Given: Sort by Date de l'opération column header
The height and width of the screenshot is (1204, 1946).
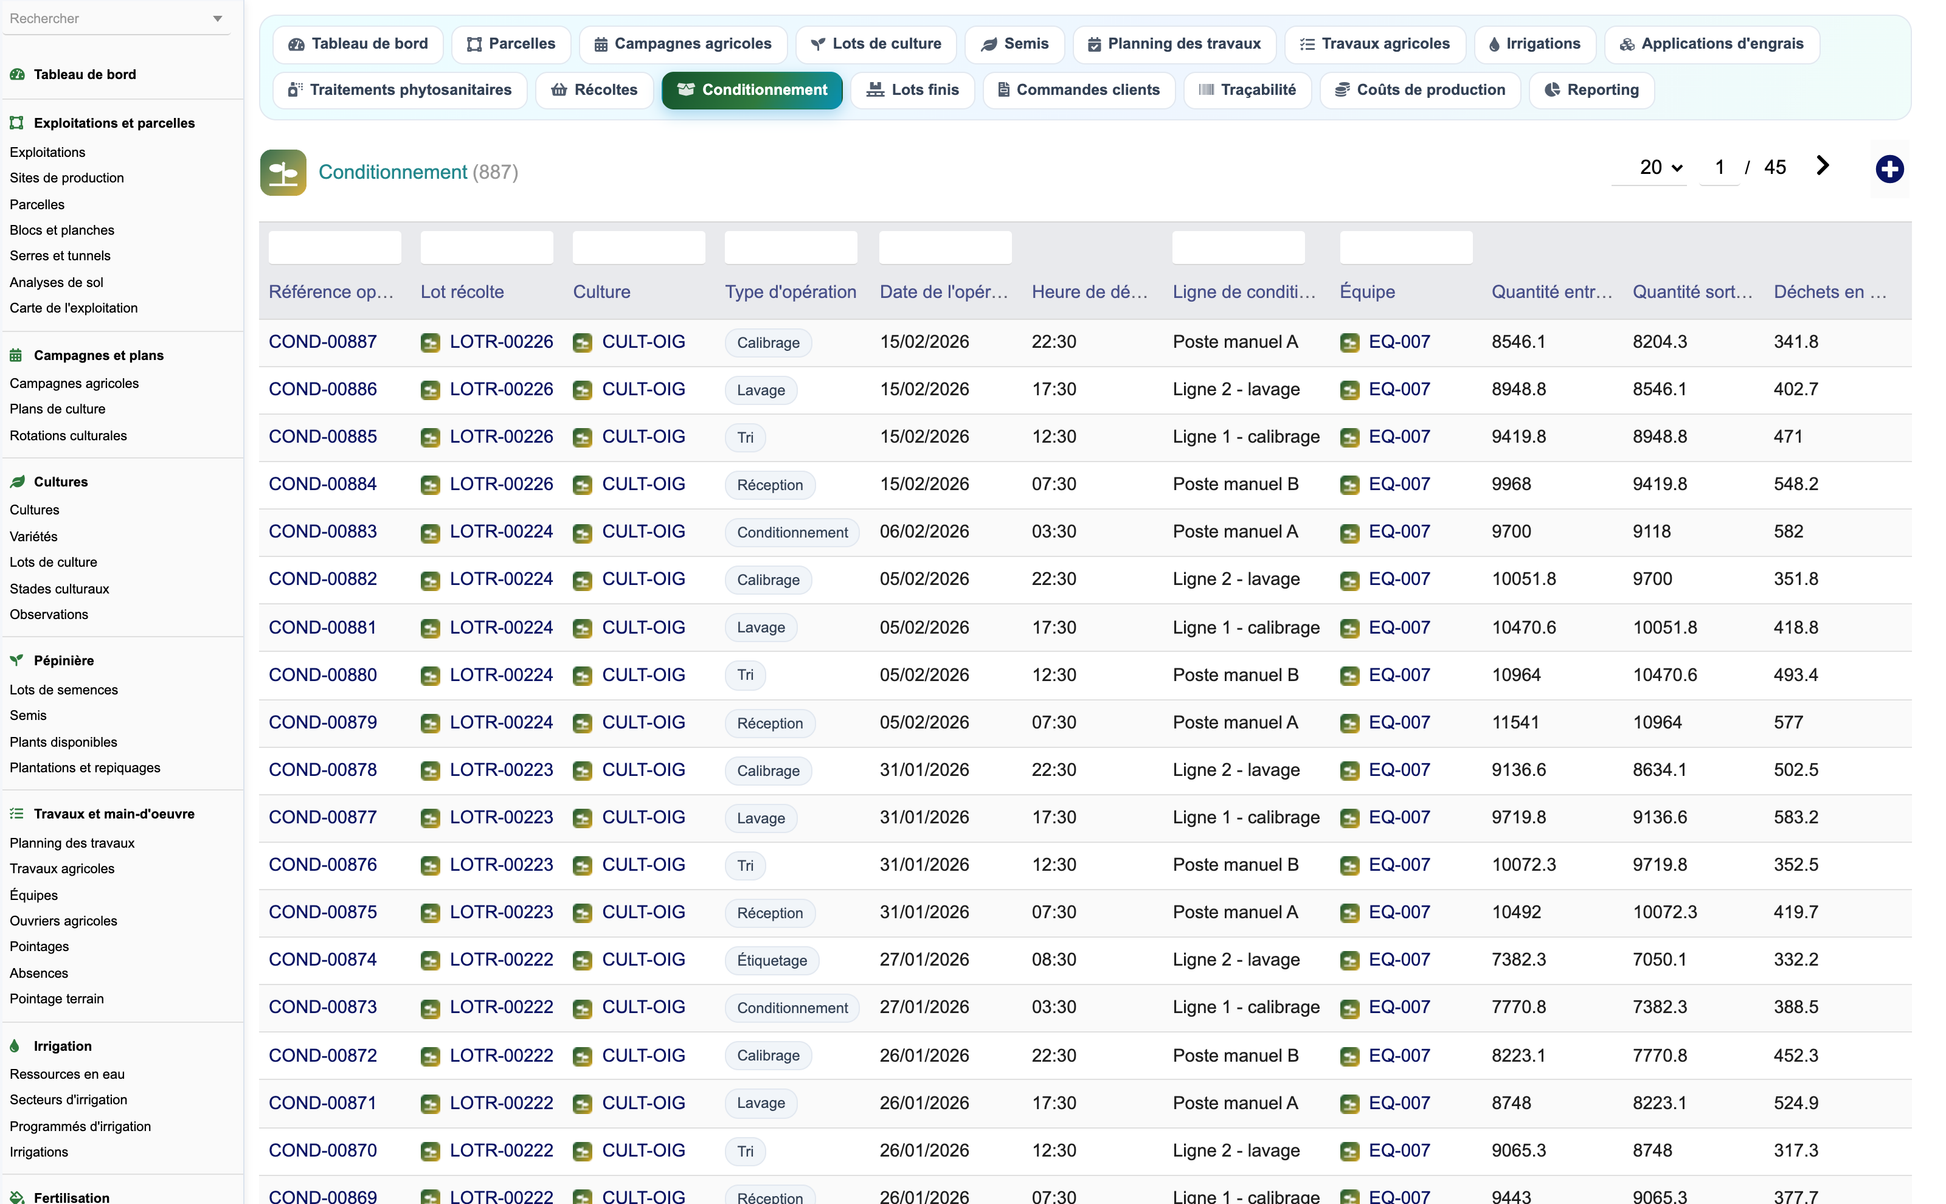Looking at the screenshot, I should coord(944,292).
